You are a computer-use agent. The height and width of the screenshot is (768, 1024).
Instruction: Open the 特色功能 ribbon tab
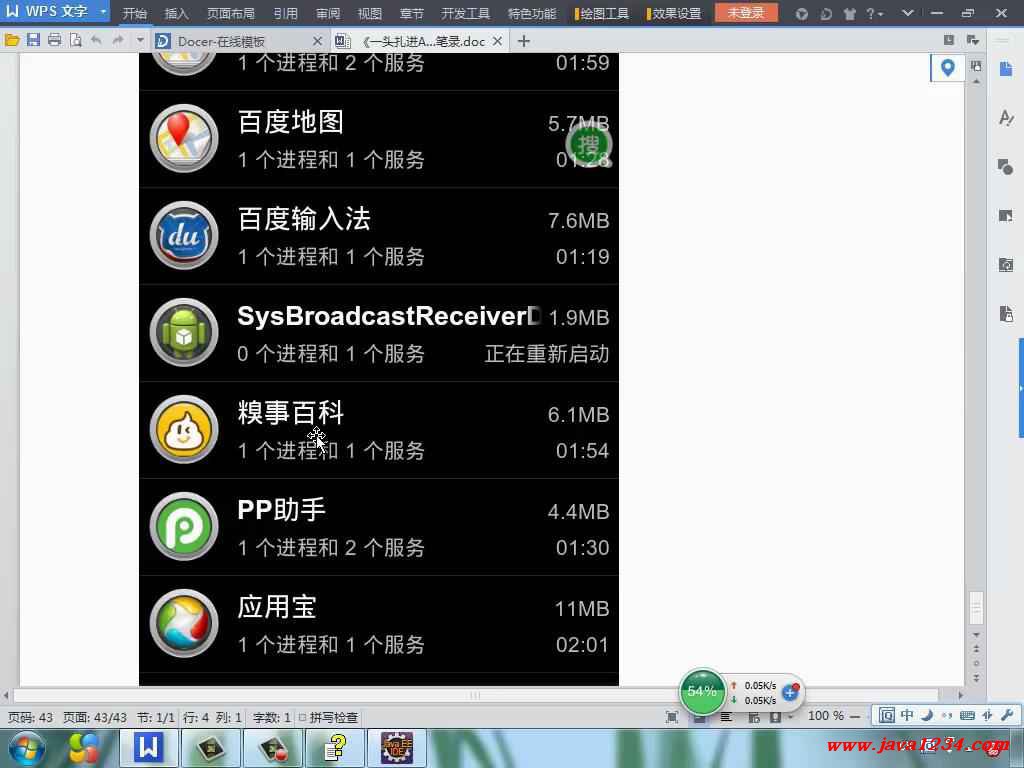point(532,13)
